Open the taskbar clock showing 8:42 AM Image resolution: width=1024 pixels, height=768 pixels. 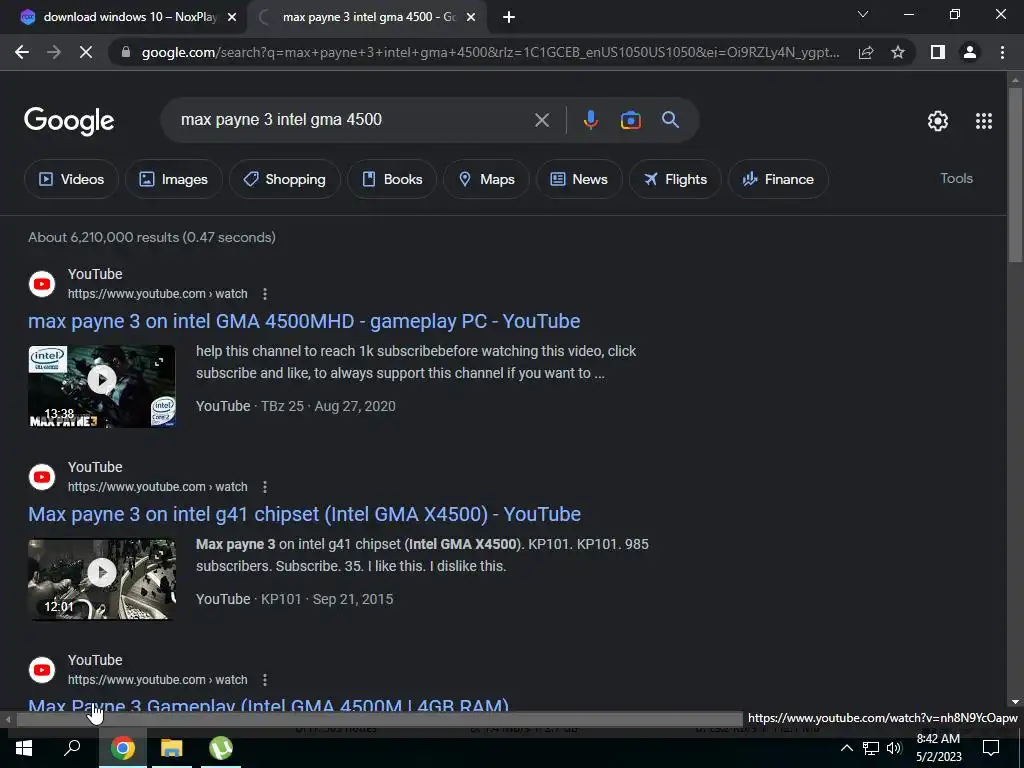pyautogui.click(x=938, y=748)
